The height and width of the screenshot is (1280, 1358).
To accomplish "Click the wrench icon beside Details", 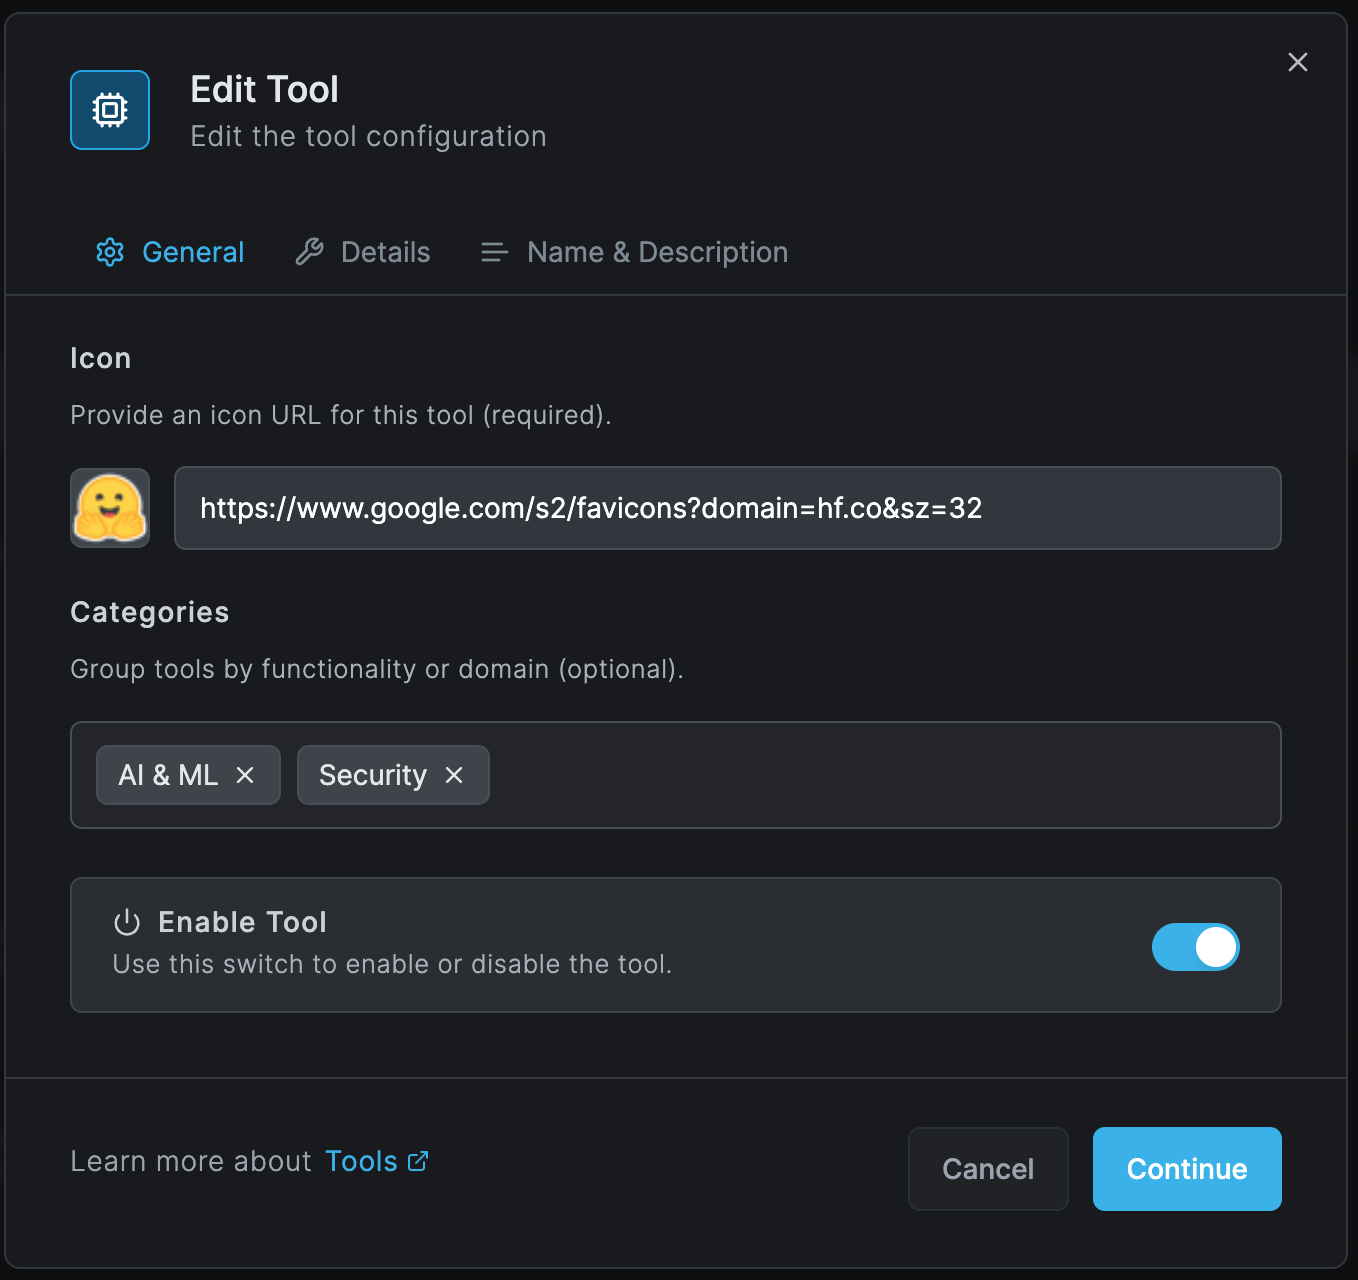I will (x=310, y=252).
